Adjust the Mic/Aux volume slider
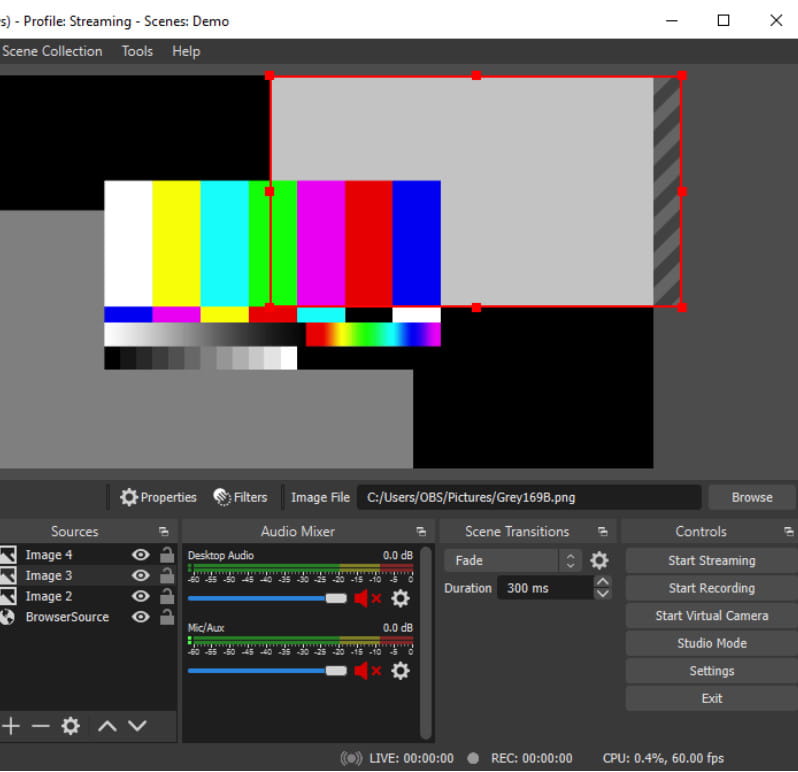This screenshot has width=798, height=772. pos(267,671)
